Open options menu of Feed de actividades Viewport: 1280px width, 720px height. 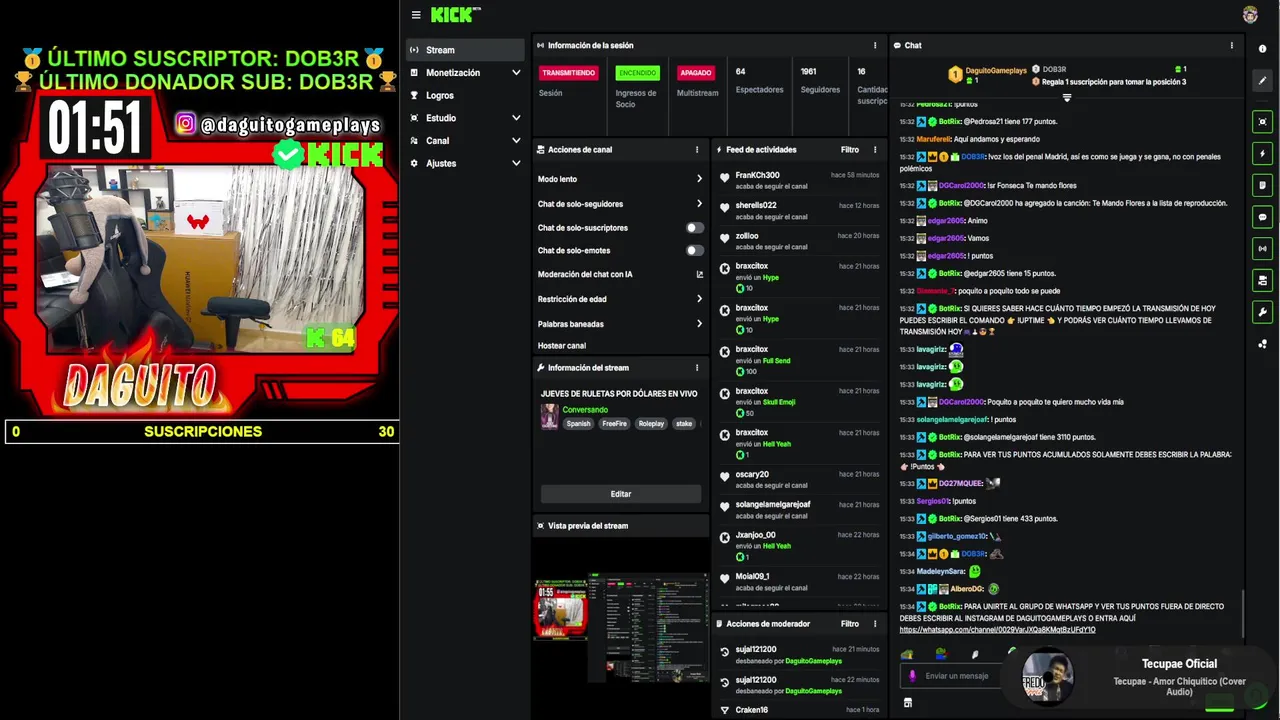click(x=875, y=150)
